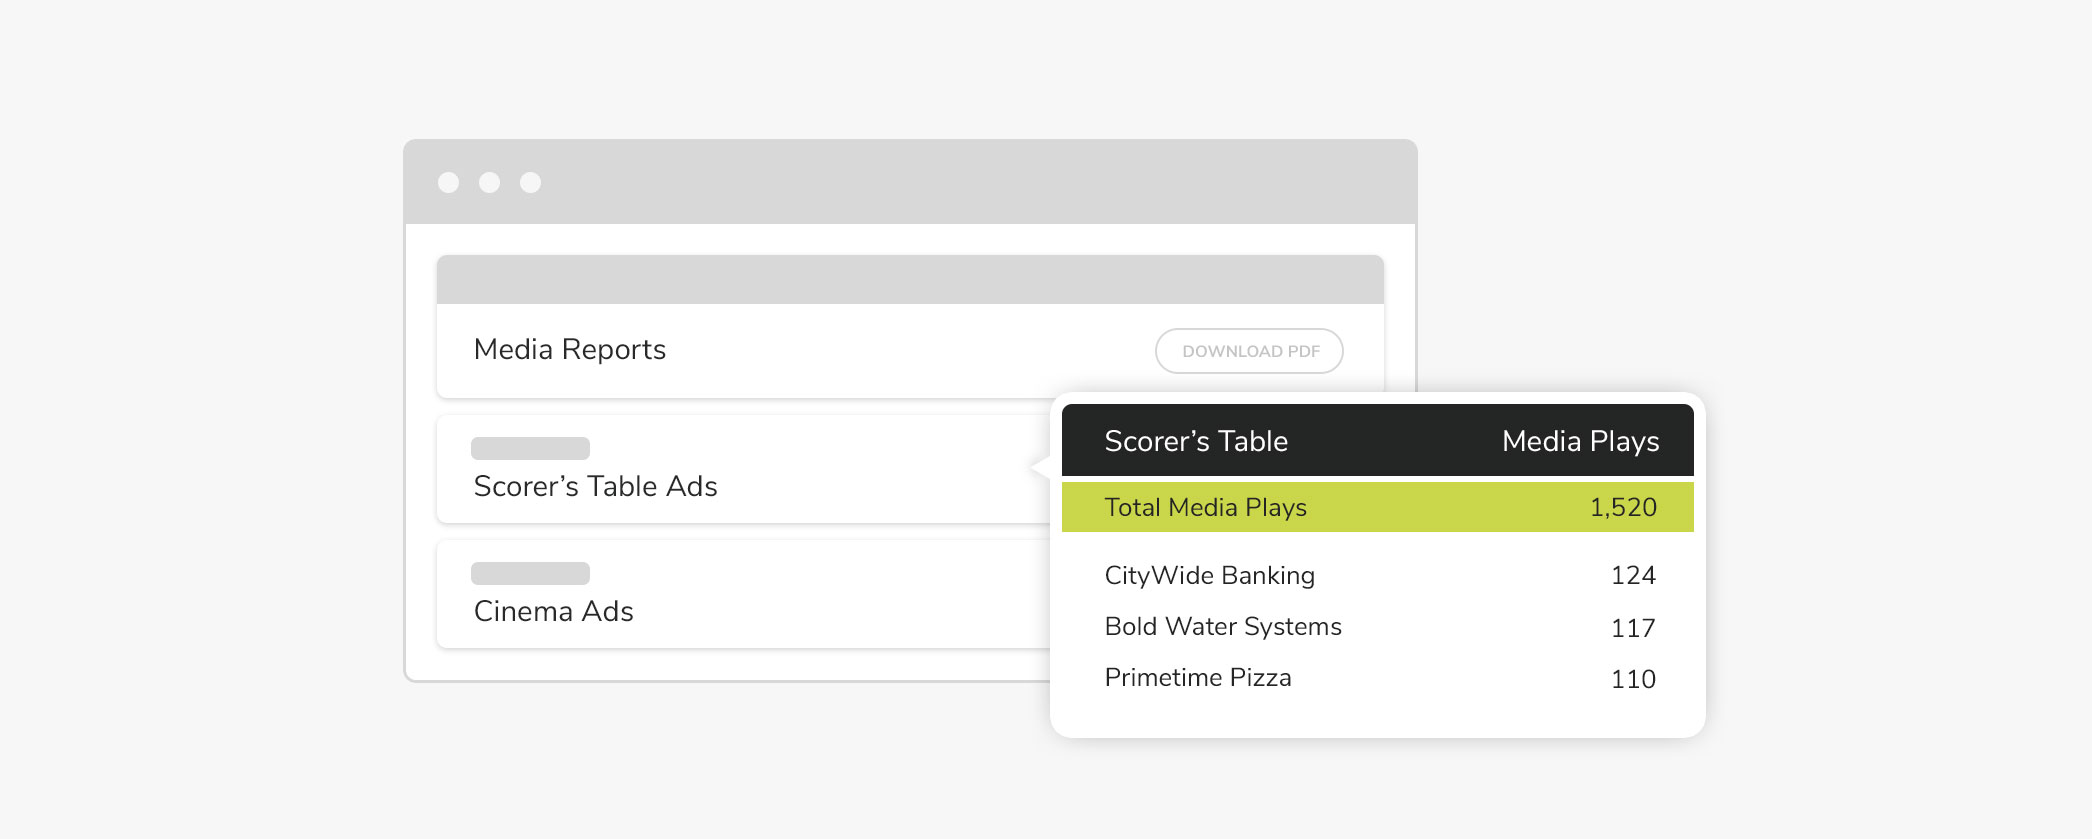Click the middle window control dot
Viewport: 2092px width, 839px height.
pyautogui.click(x=489, y=182)
